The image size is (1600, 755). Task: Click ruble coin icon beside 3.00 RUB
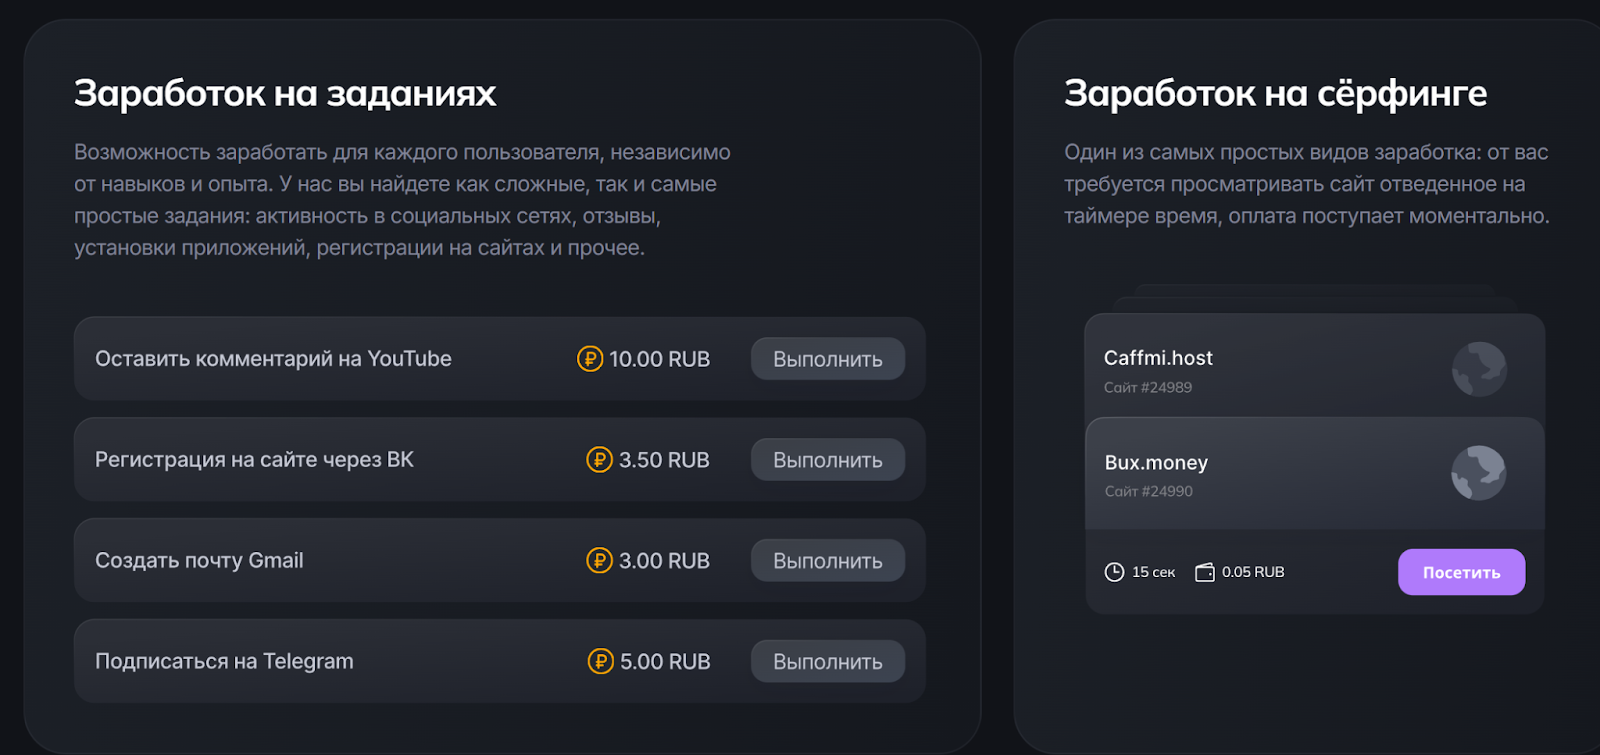[x=599, y=561]
